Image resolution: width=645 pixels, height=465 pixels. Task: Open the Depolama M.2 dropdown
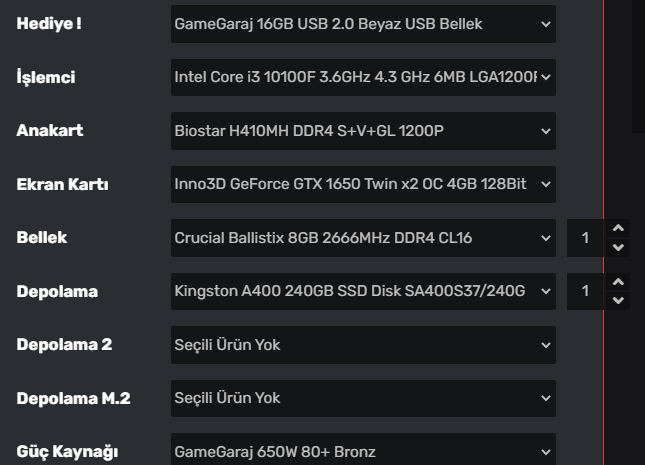(x=362, y=398)
